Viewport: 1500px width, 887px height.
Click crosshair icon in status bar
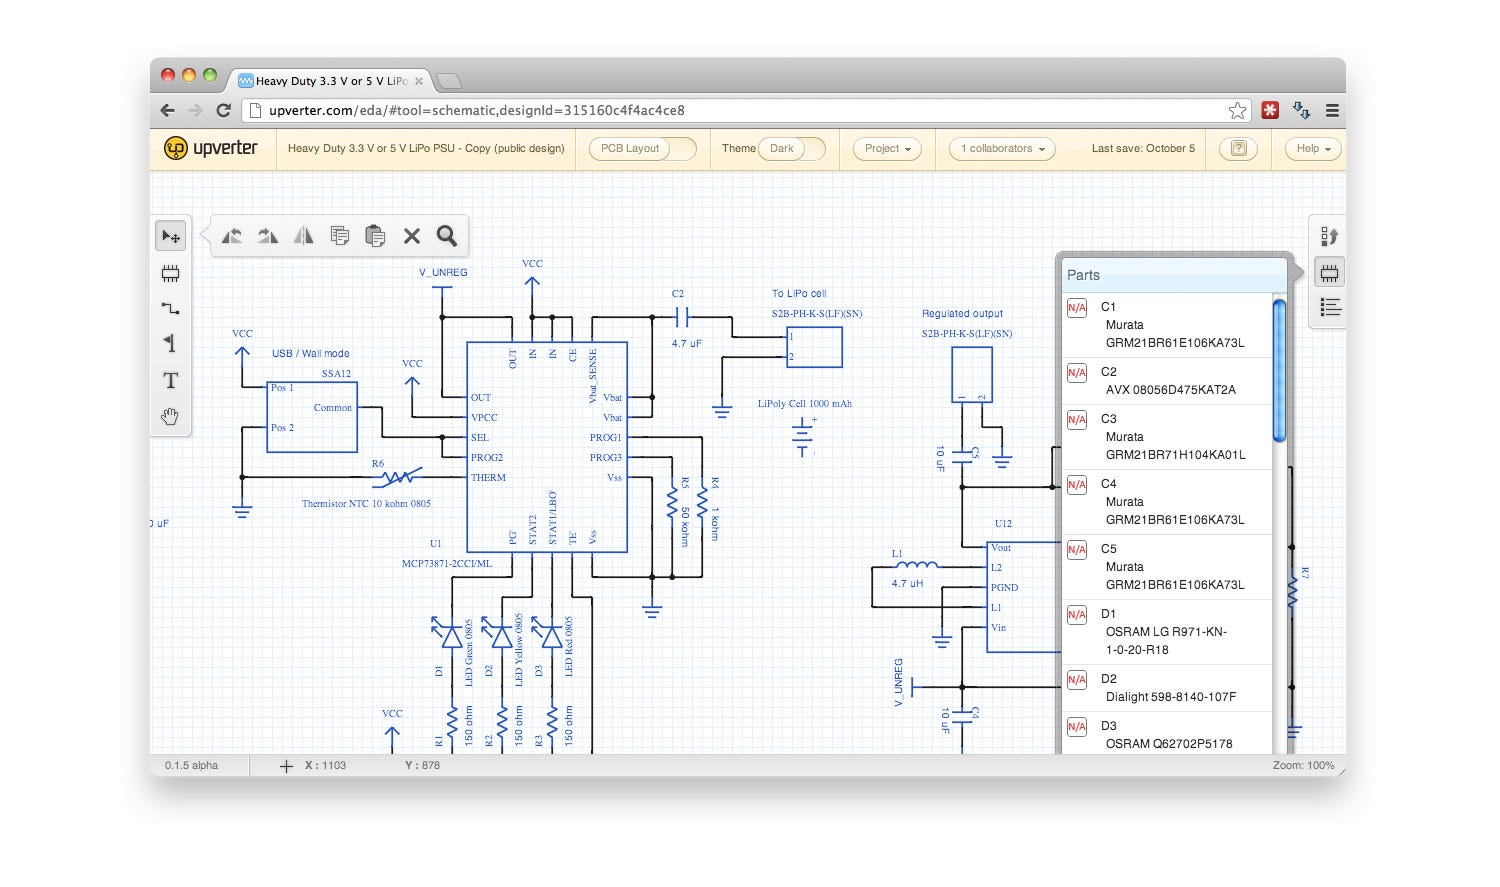[x=286, y=766]
